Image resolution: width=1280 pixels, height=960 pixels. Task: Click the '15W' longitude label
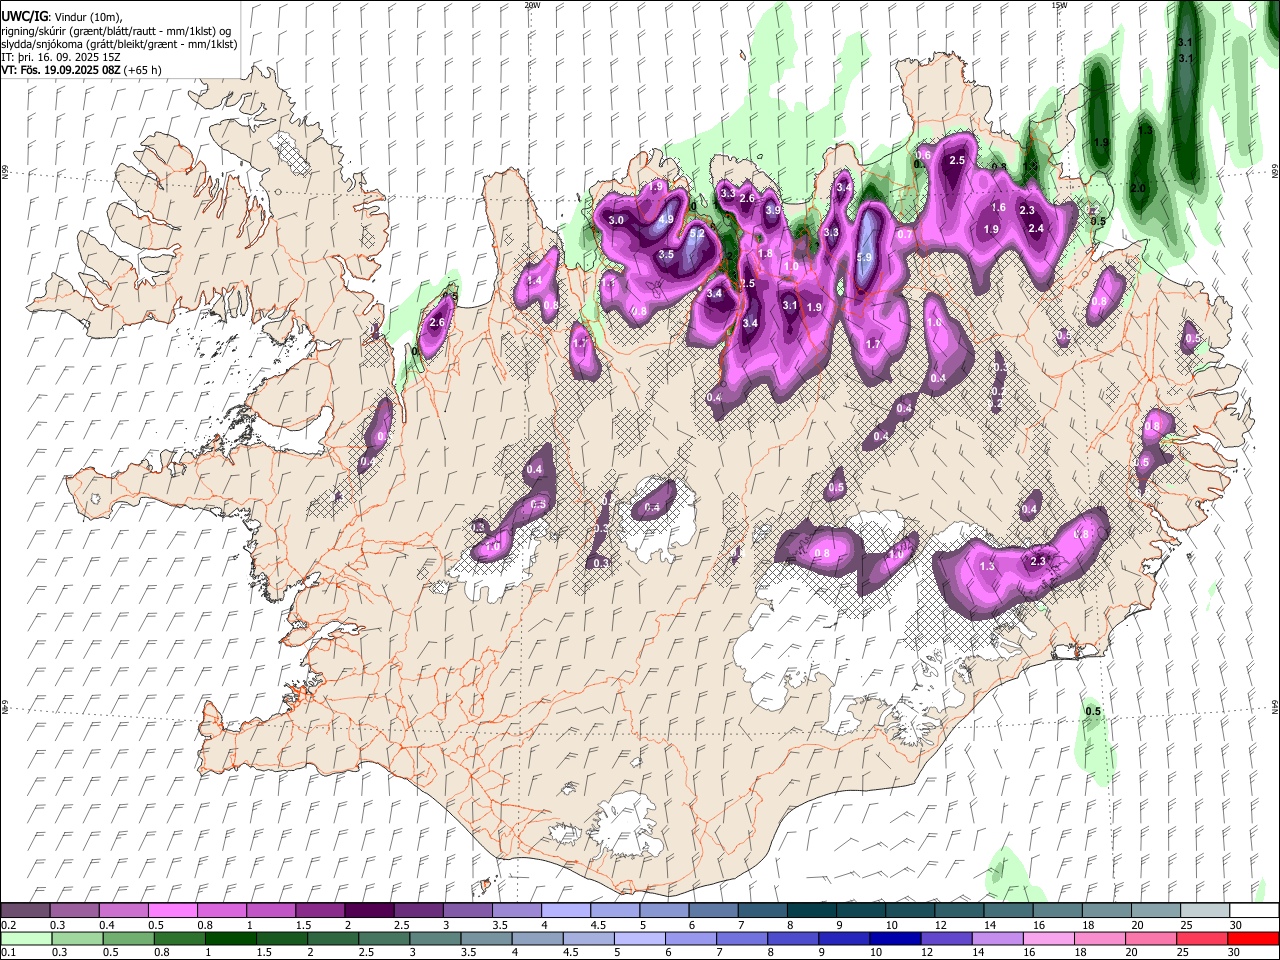pos(1059,5)
